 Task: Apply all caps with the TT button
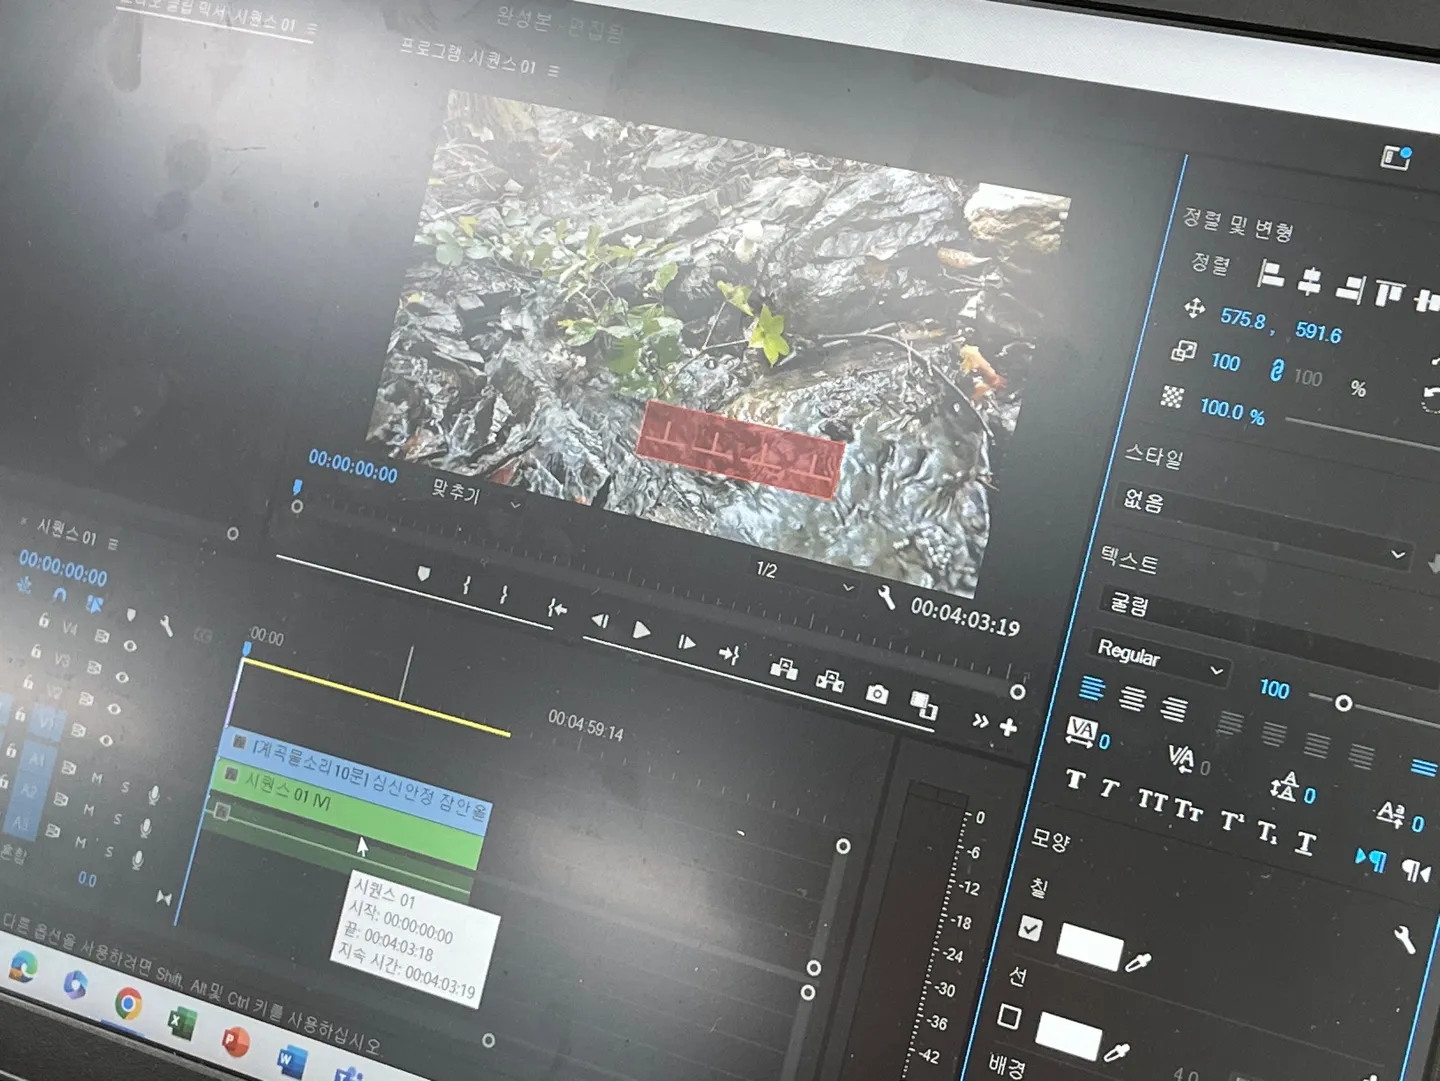coord(1152,800)
